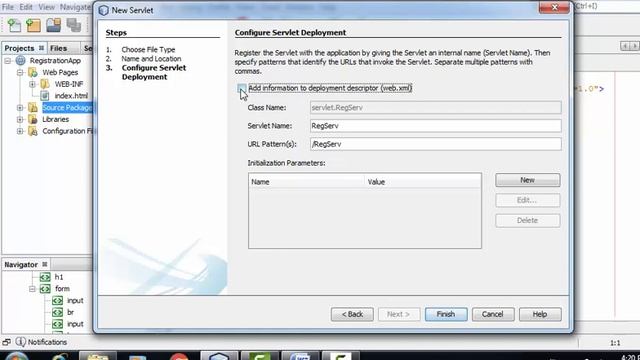Expand the Libraries tree node
The width and height of the screenshot is (640, 360).
(20, 120)
